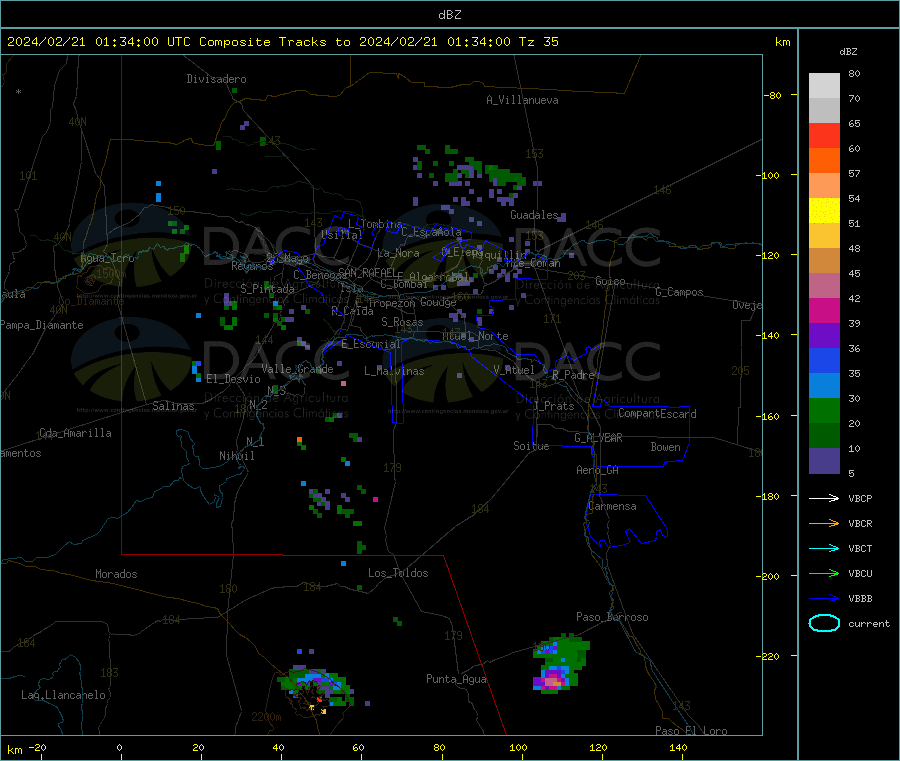Click the blue VBBB arrow legend icon
This screenshot has width=900, height=761.
coord(824,599)
